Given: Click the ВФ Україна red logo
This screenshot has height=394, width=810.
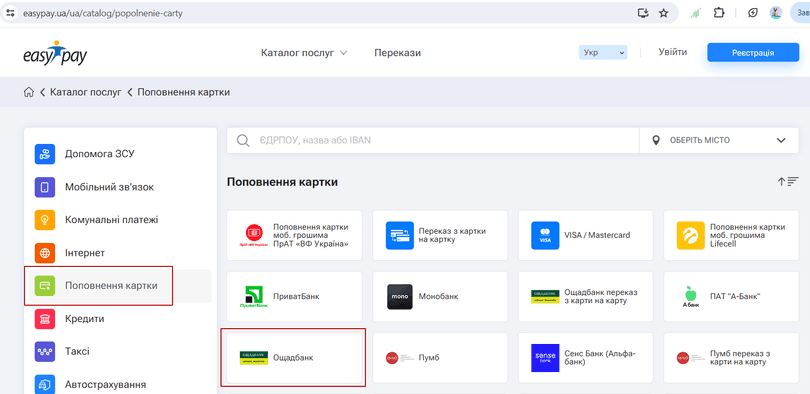Looking at the screenshot, I should coord(254,235).
